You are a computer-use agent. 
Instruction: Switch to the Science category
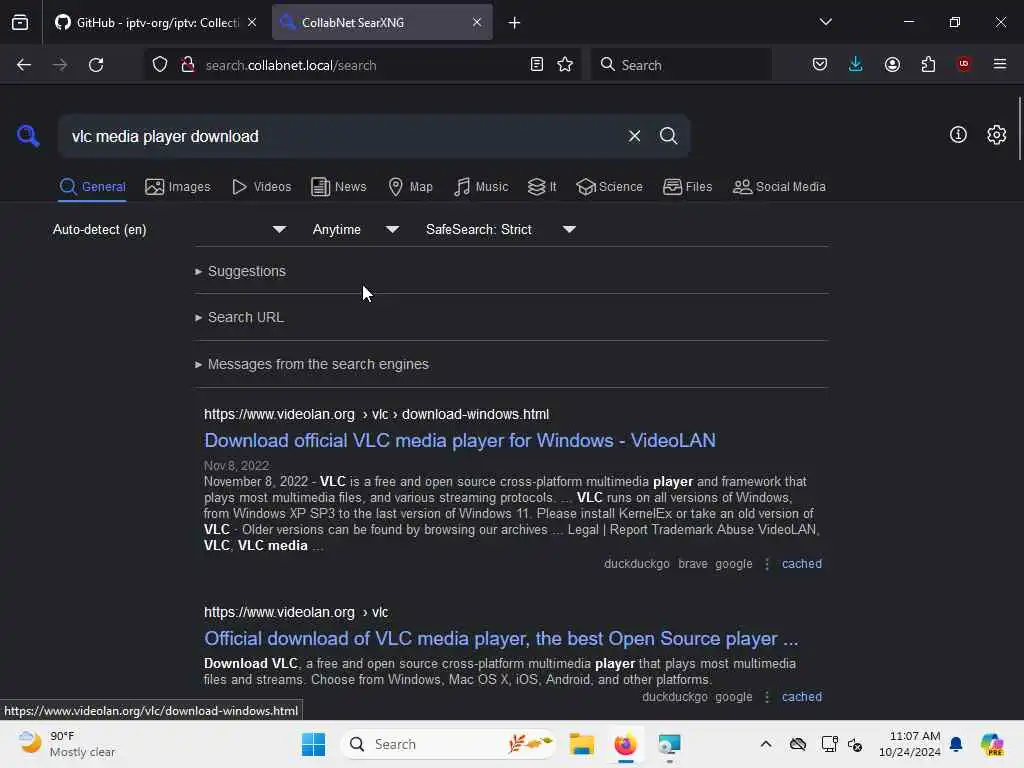609,187
